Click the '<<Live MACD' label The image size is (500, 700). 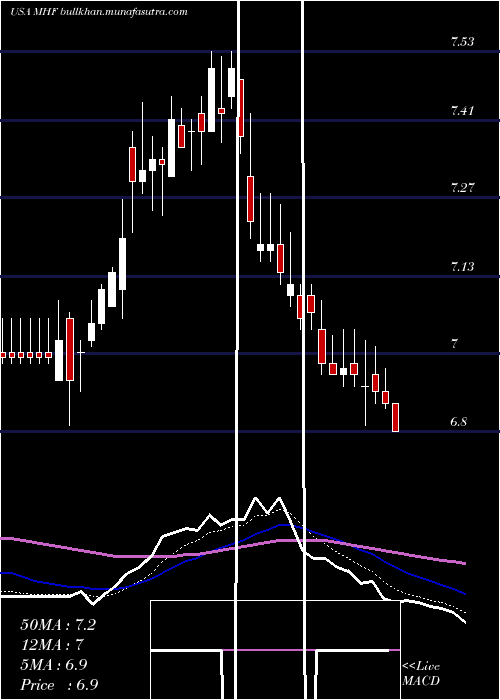click(x=421, y=674)
